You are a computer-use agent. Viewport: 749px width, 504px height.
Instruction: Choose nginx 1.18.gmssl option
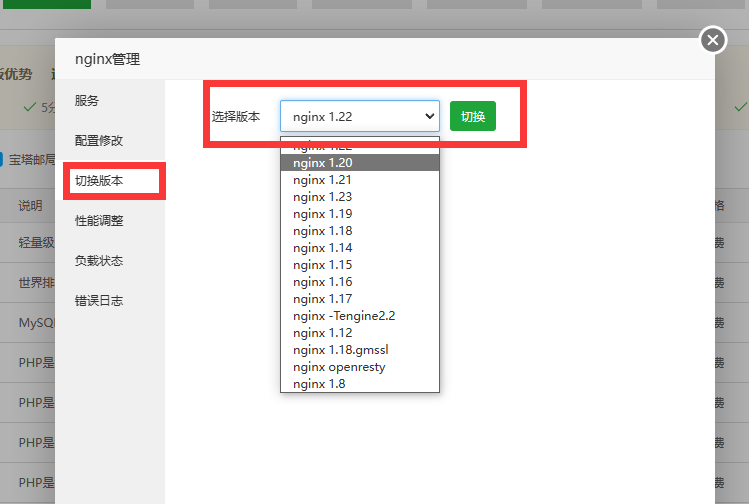(x=360, y=350)
